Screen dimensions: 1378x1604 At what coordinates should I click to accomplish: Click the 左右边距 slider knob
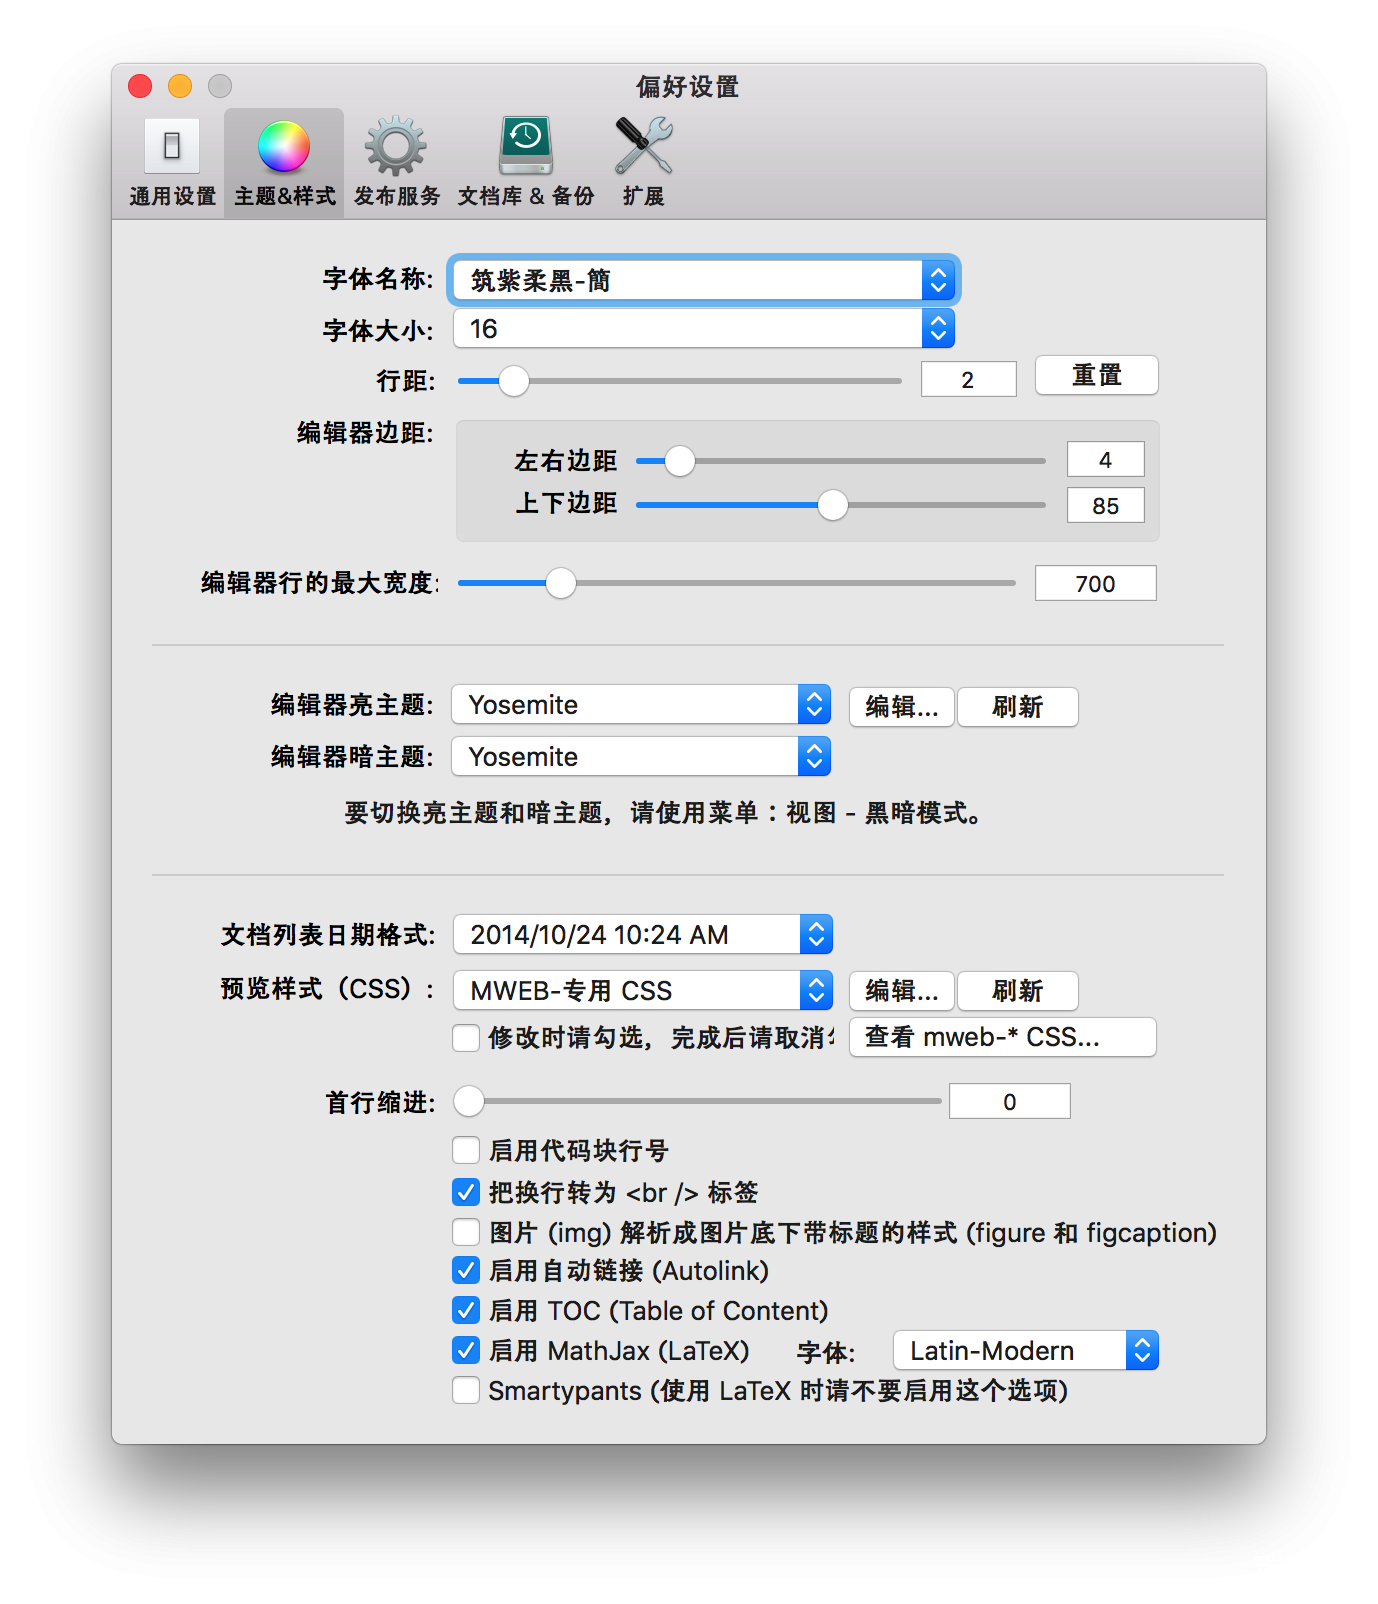click(x=680, y=461)
